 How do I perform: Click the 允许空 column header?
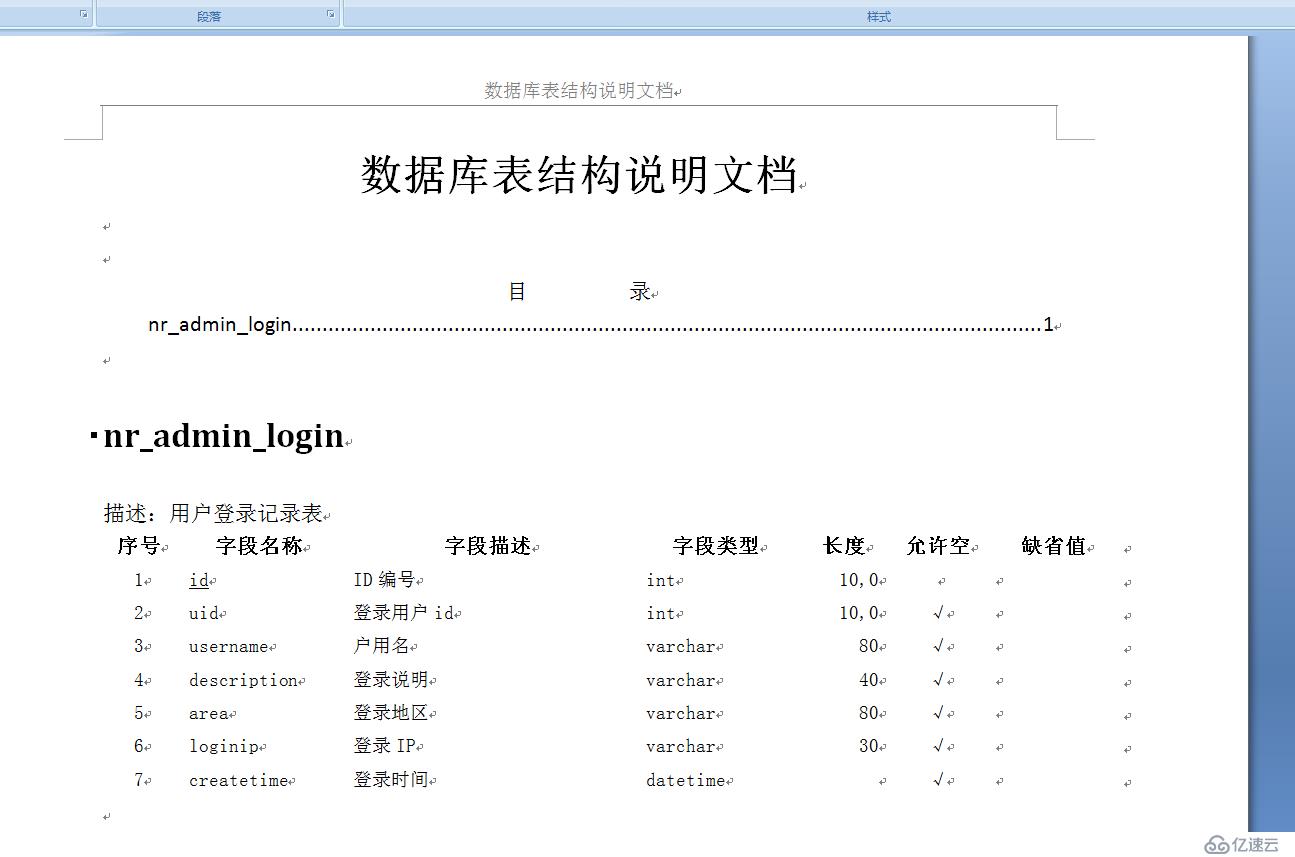pyautogui.click(x=938, y=546)
